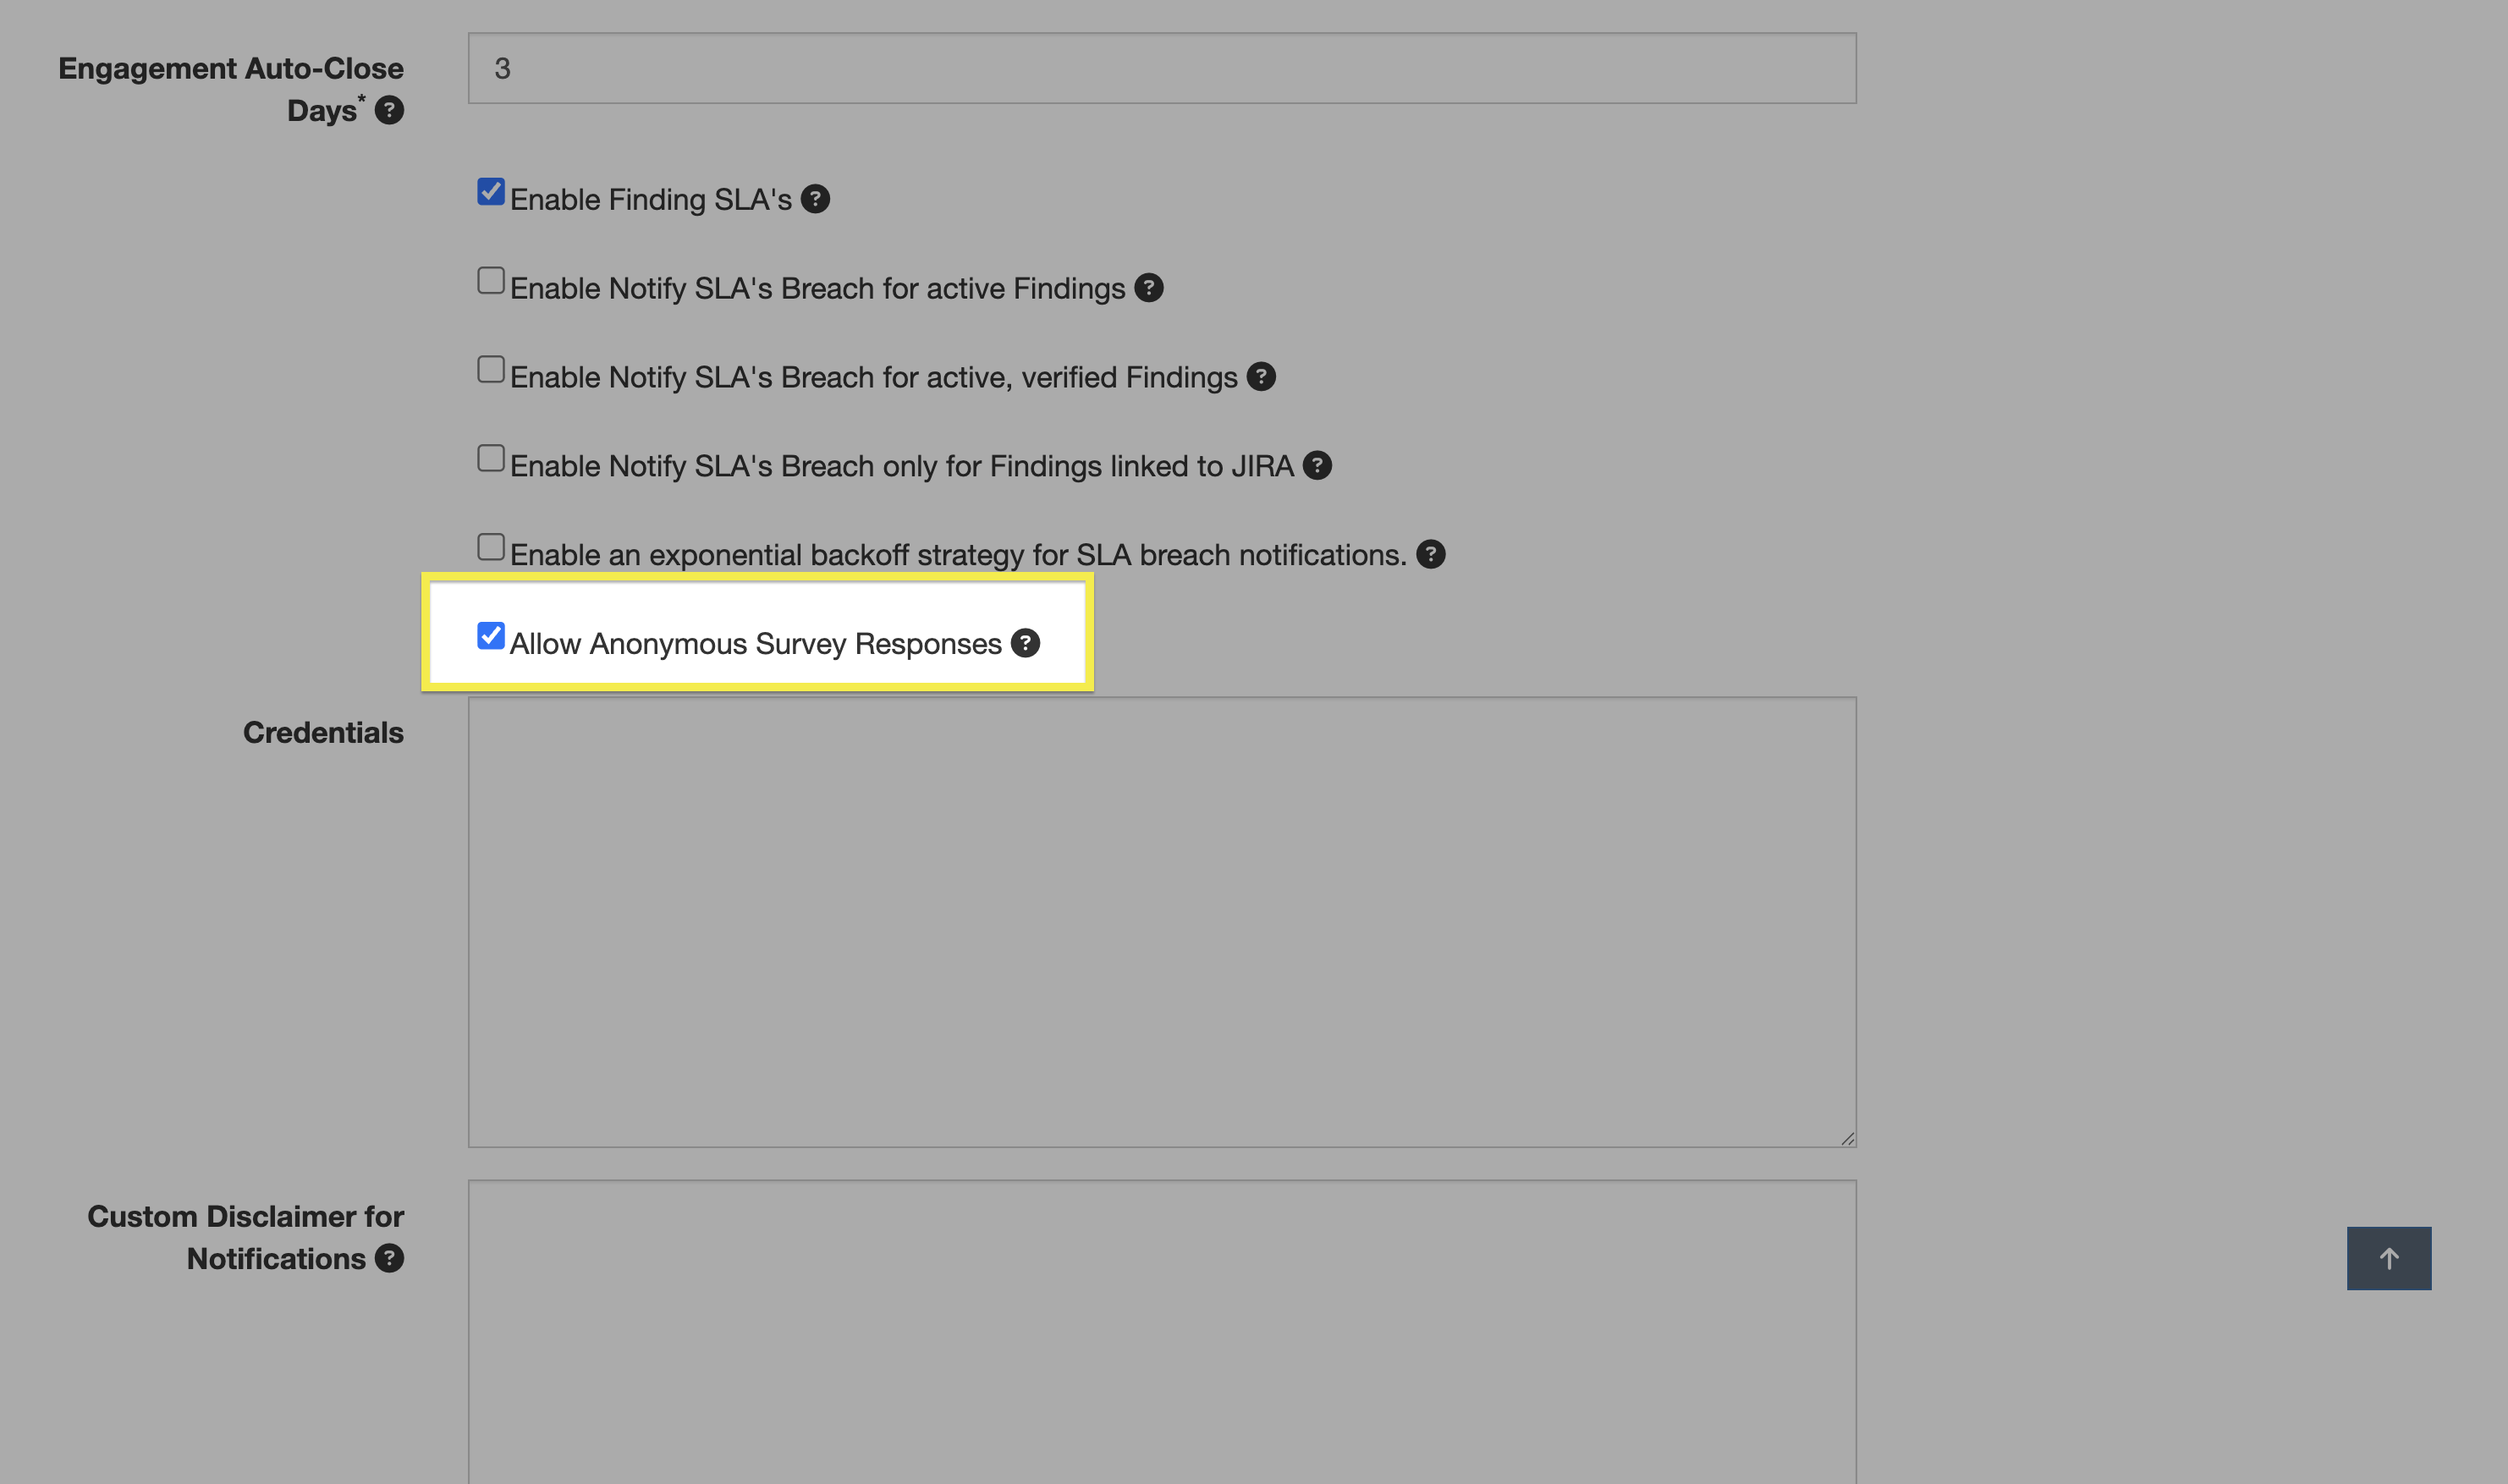
Task: Check Notify SLA's Breach for active, verified Findings
Action: pyautogui.click(x=490, y=370)
